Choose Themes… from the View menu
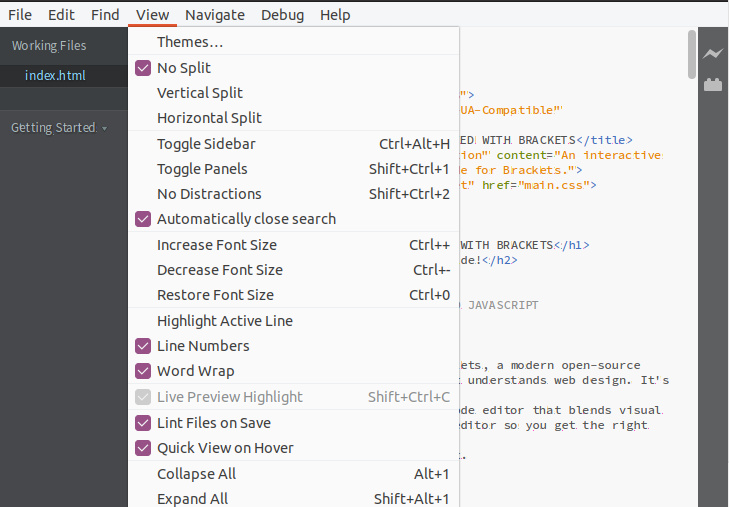 point(190,42)
